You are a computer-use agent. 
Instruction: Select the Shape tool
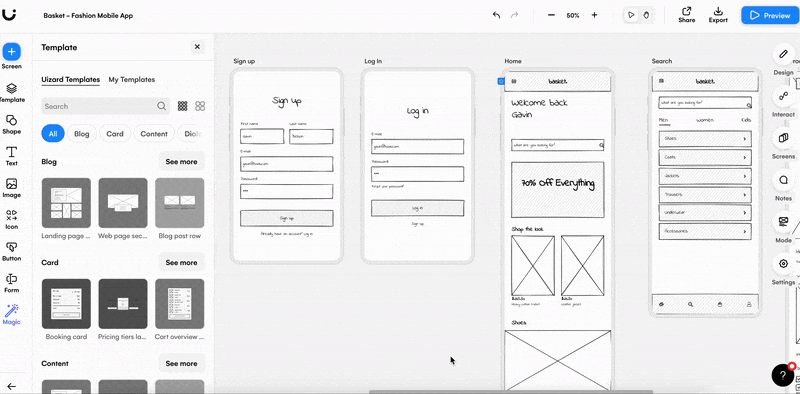coord(11,120)
